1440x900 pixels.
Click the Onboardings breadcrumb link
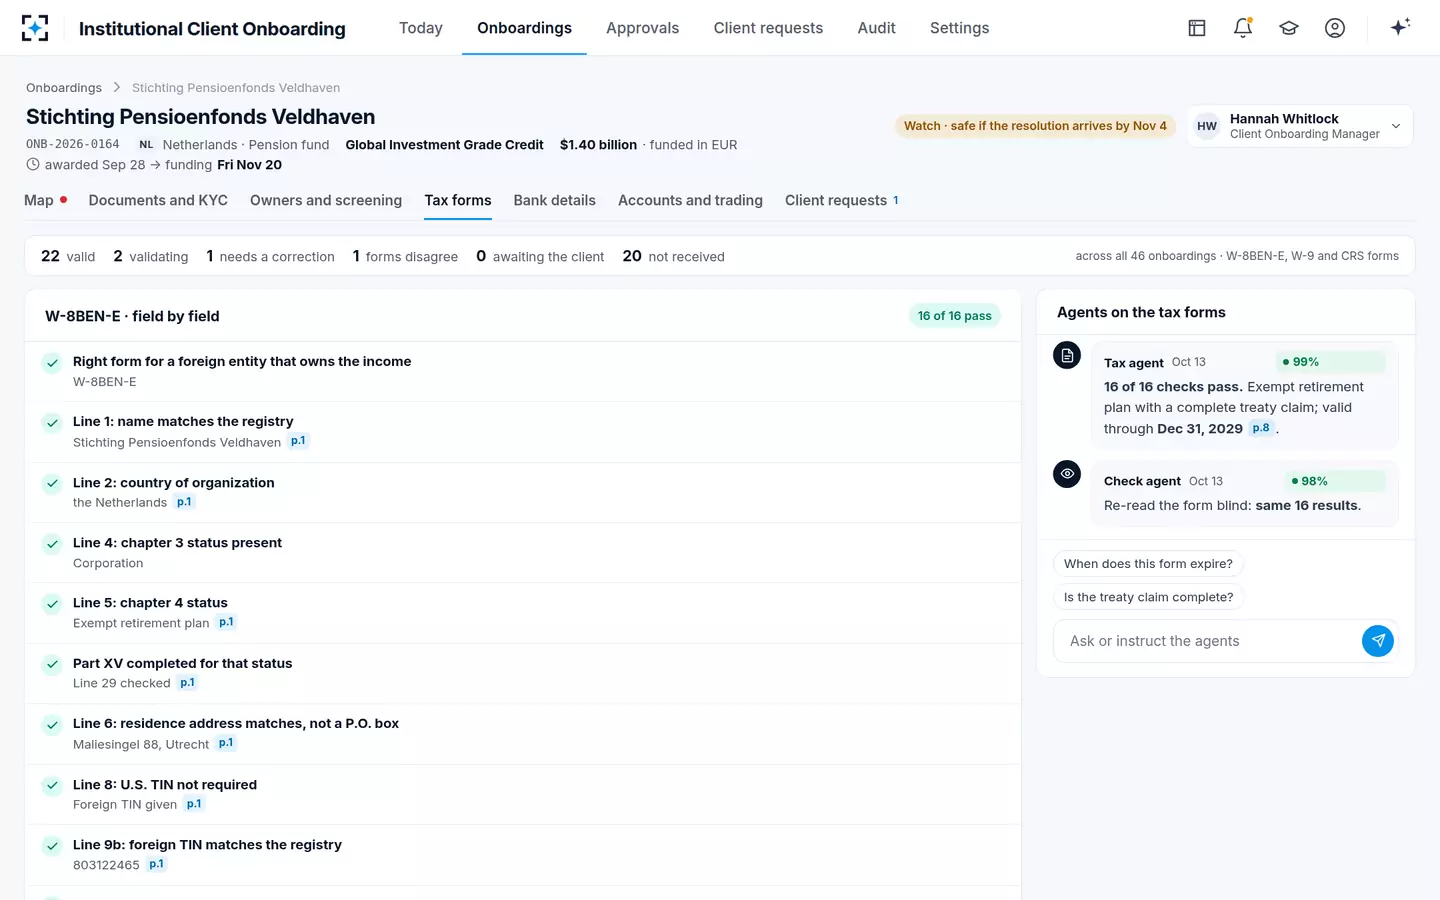64,88
